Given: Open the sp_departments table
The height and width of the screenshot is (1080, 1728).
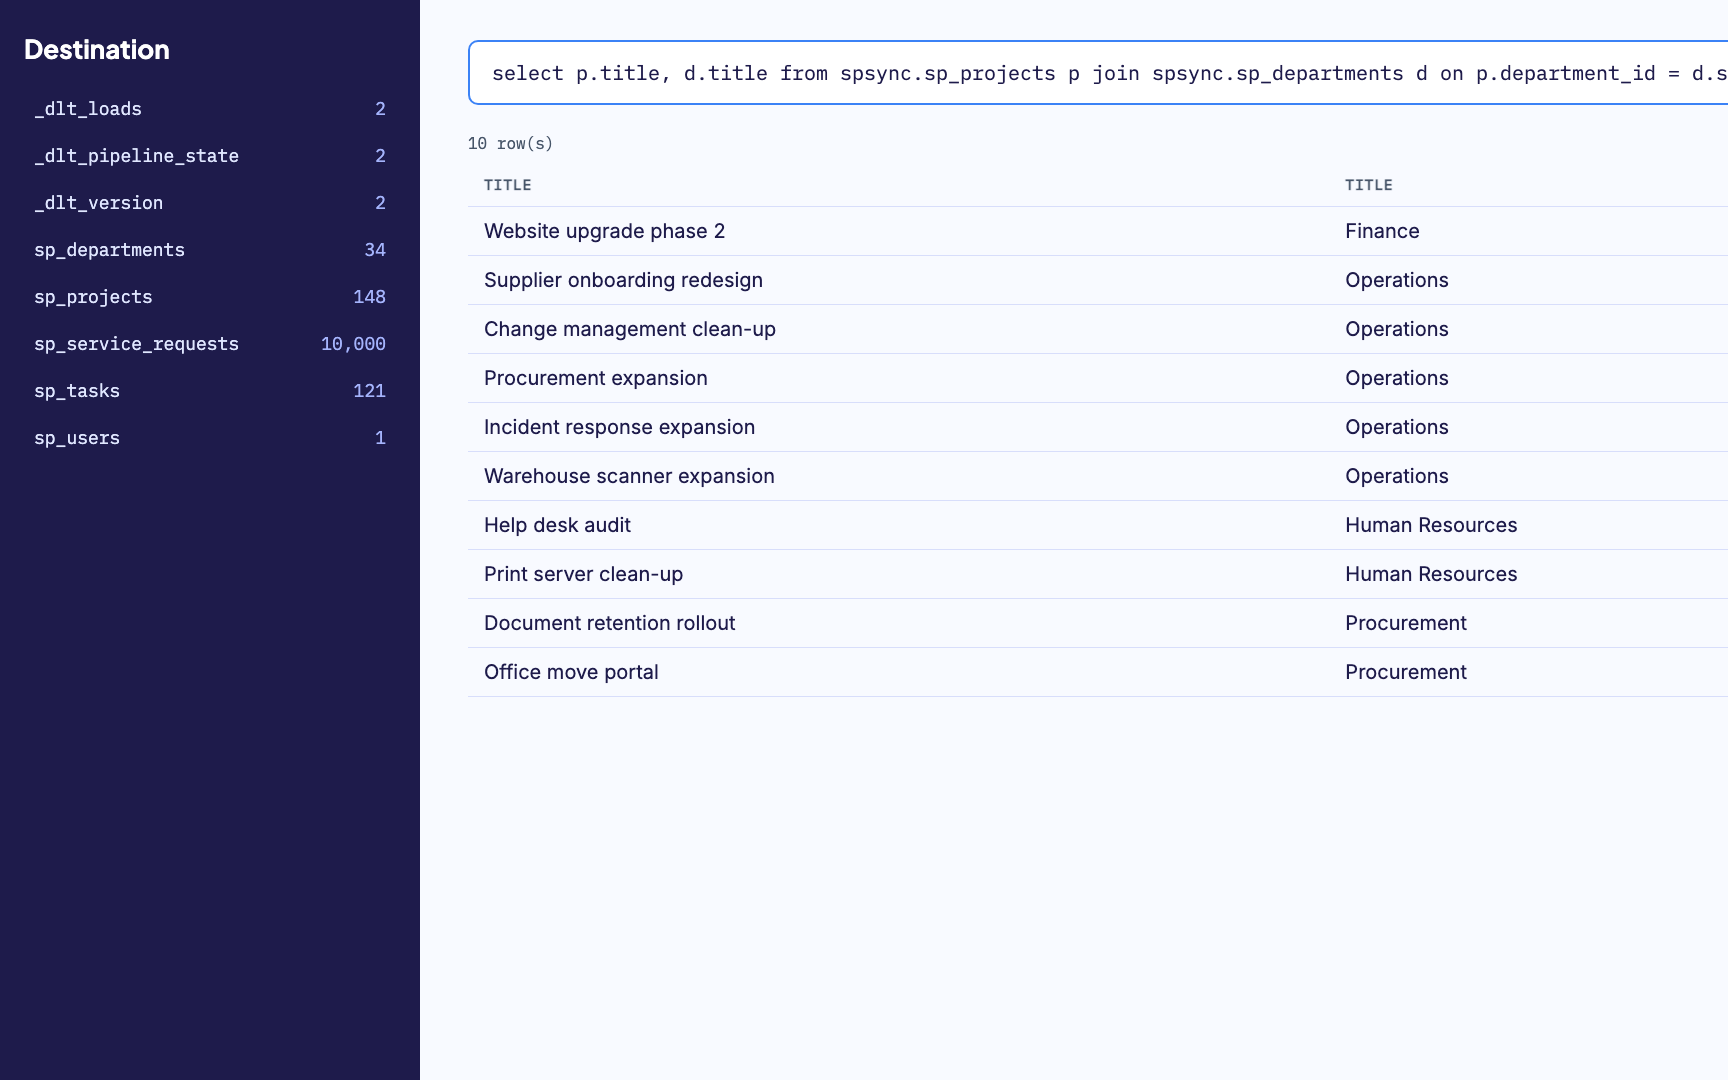Looking at the screenshot, I should 210,250.
